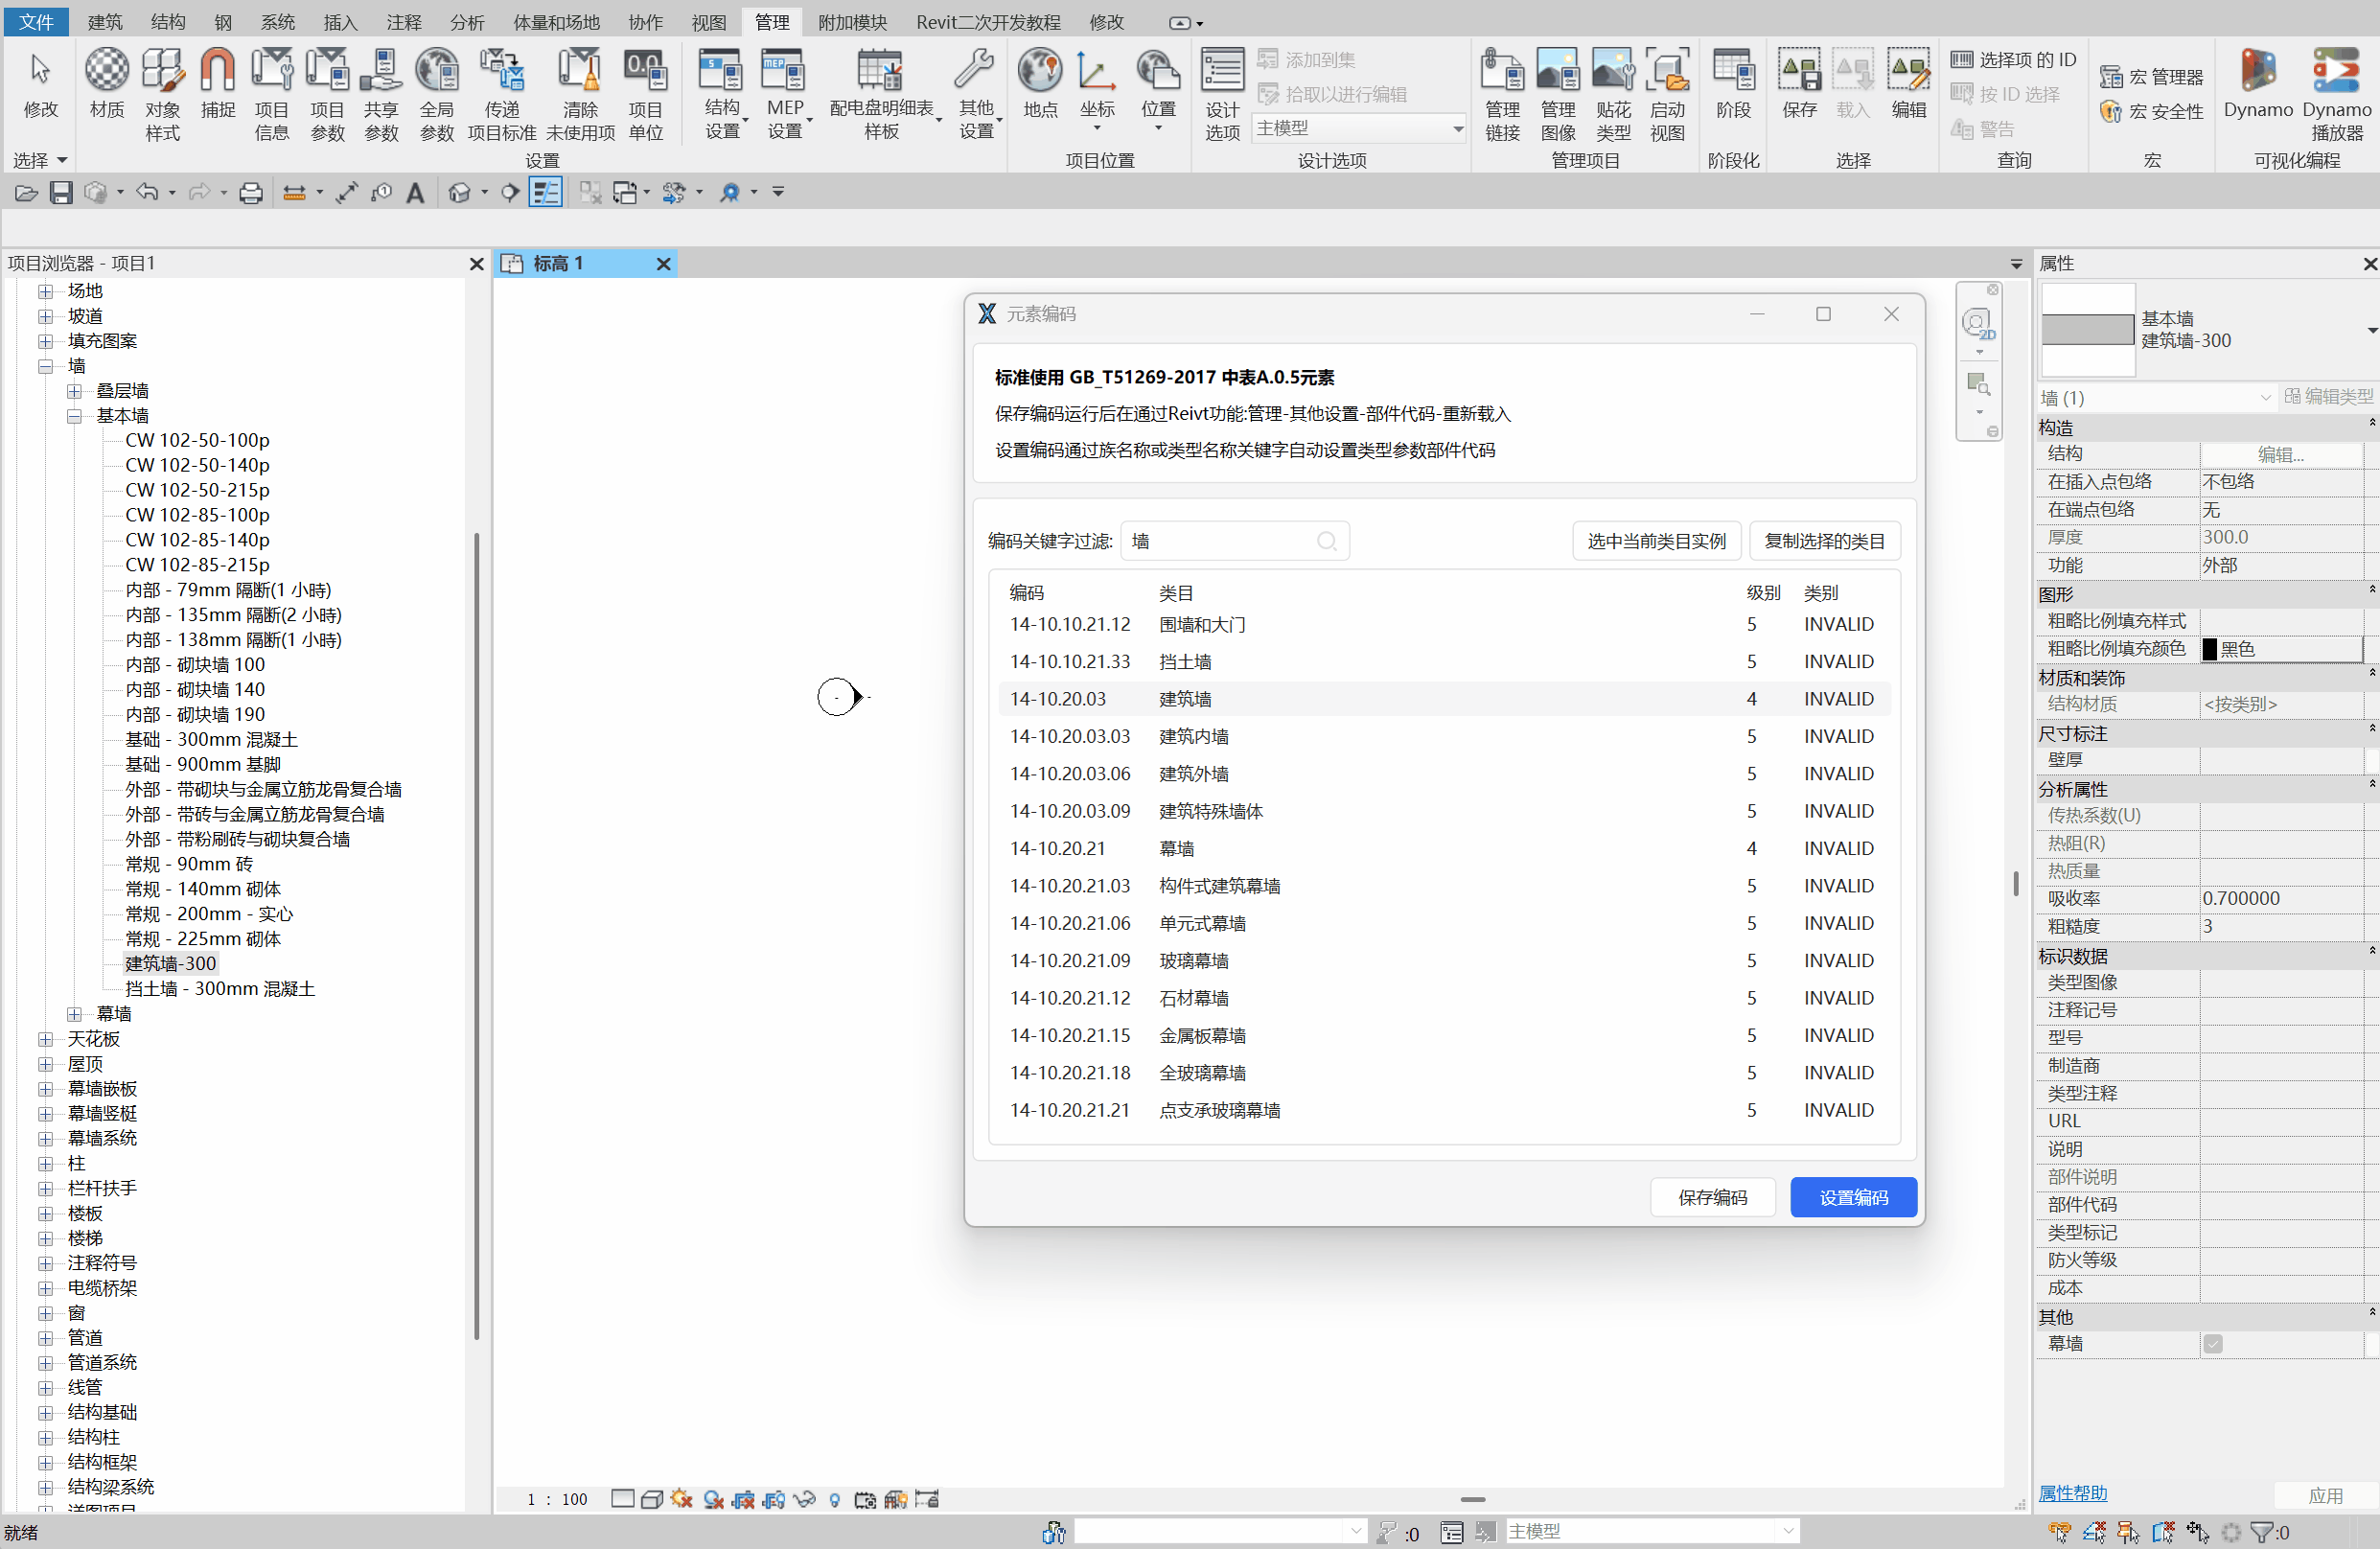
Task: Click Manage Links (管理链接)
Action: pos(1502,95)
